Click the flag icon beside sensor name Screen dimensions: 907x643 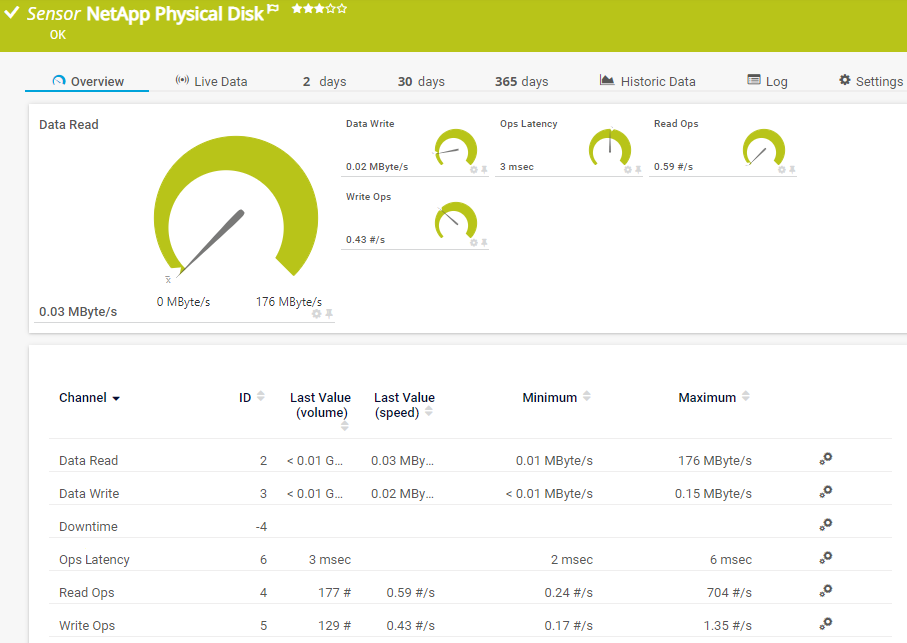pyautogui.click(x=273, y=11)
